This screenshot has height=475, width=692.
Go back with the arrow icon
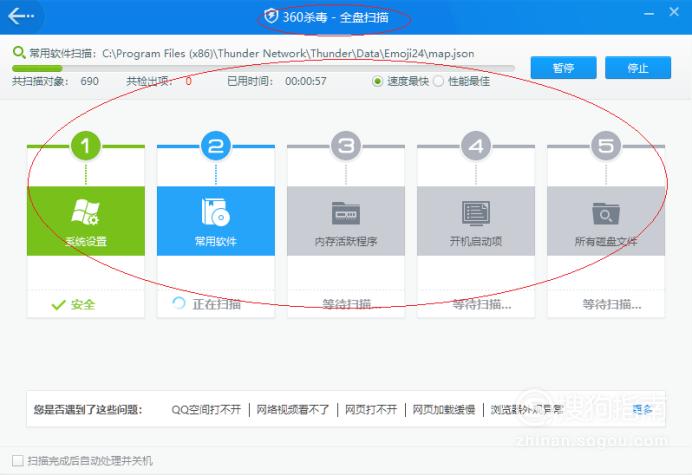20,16
